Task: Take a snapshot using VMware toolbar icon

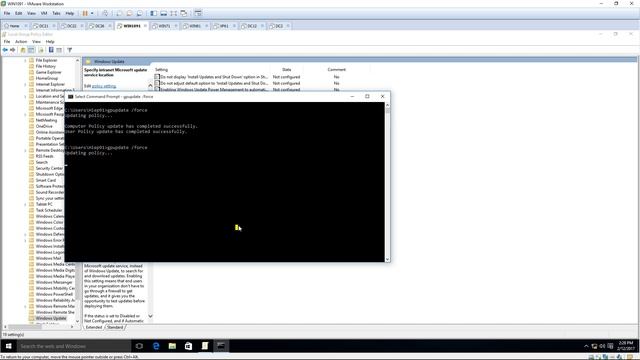Action: (119, 13)
